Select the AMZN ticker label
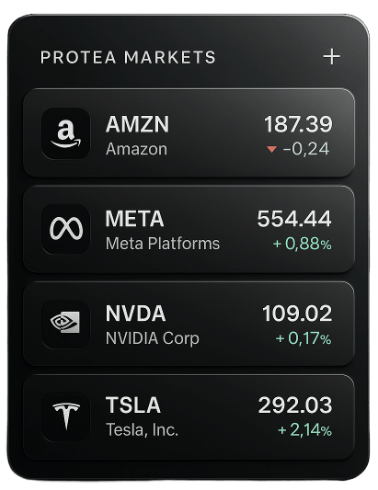 coord(137,124)
